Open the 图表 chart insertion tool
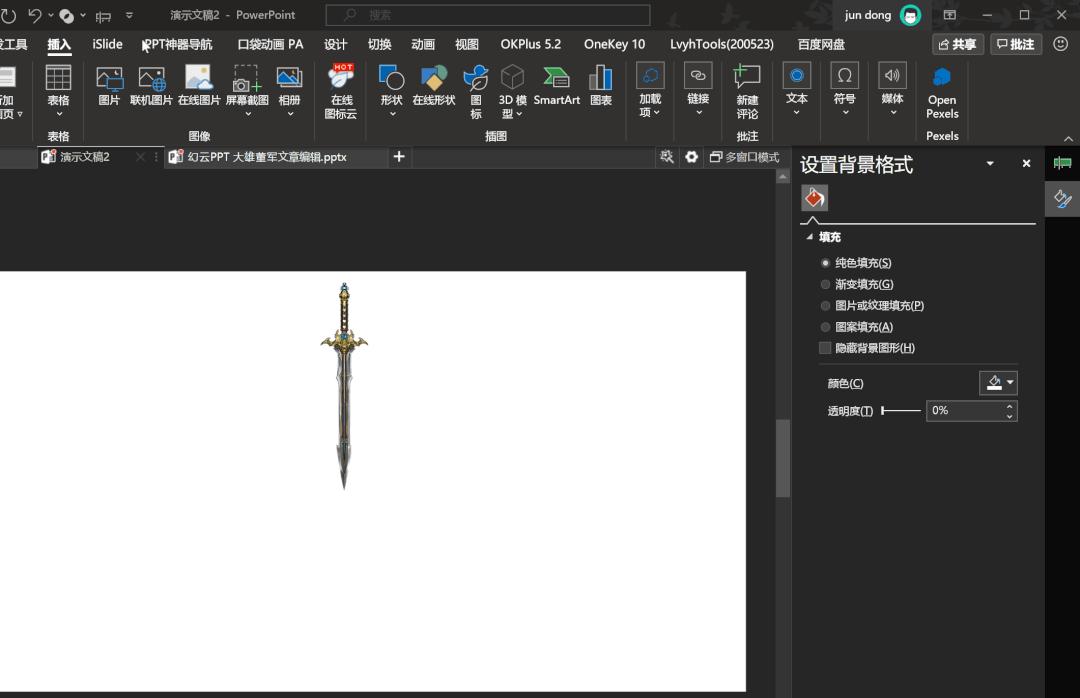This screenshot has width=1080, height=698. (599, 90)
